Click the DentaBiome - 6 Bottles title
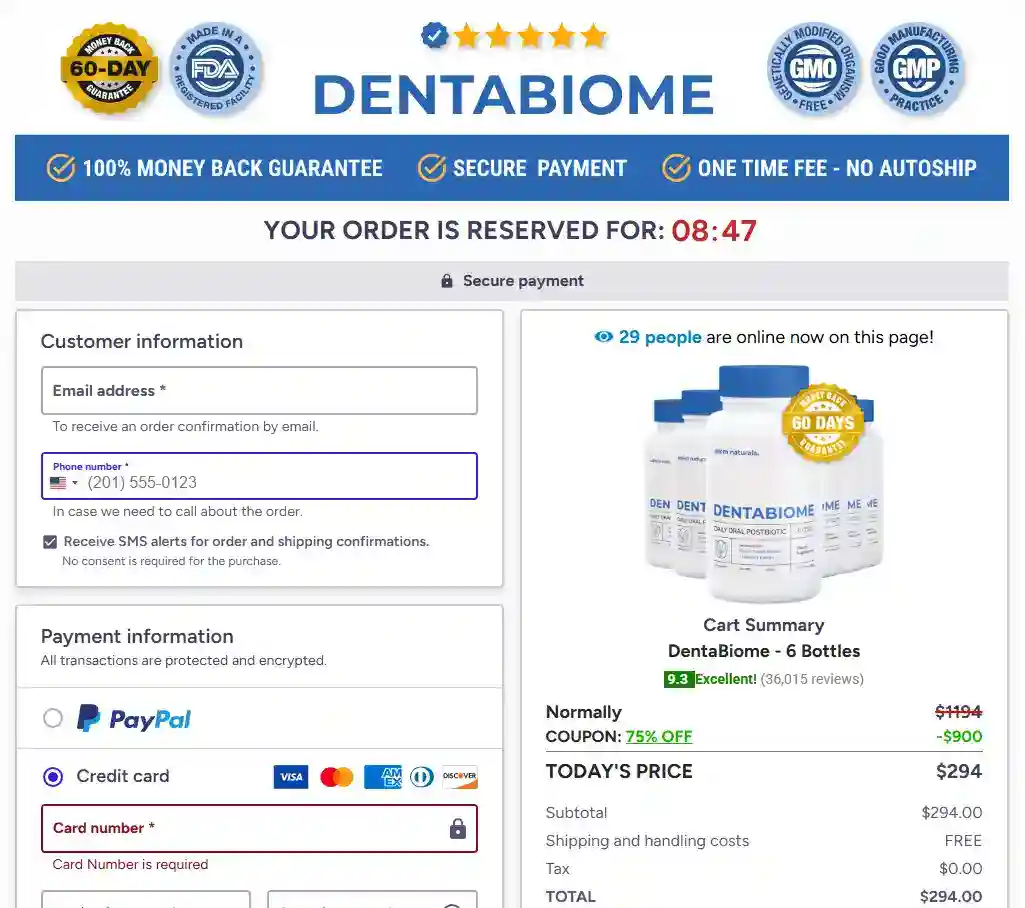The height and width of the screenshot is (908, 1025). tap(764, 651)
